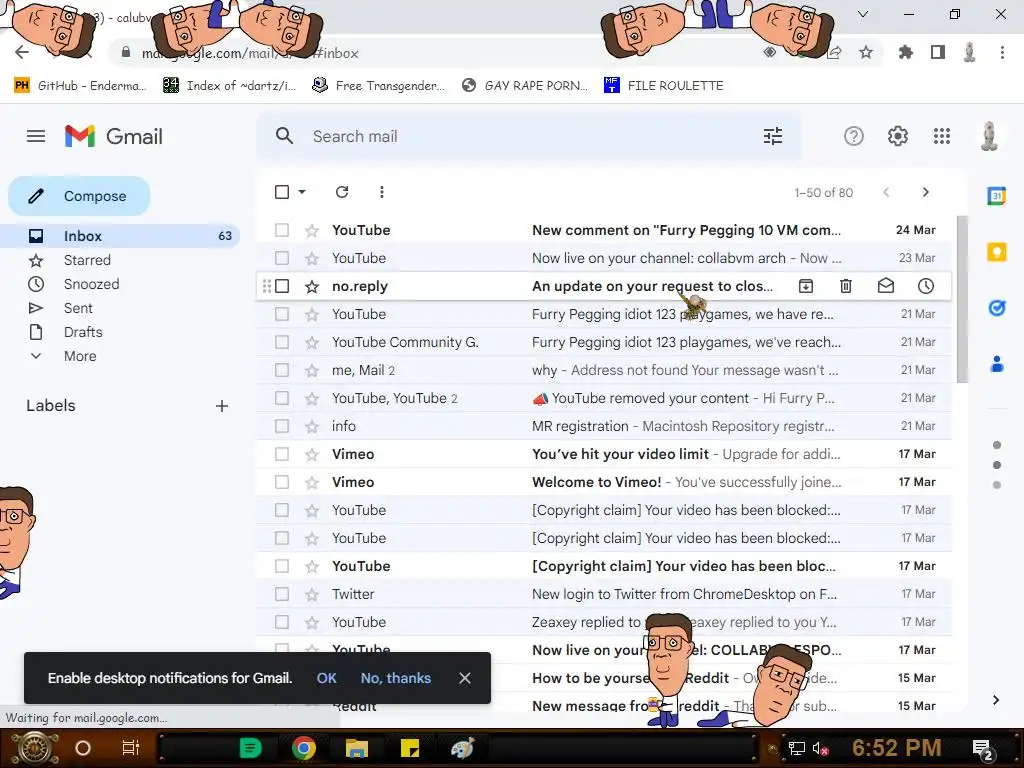Refresh the inbox
The width and height of the screenshot is (1024, 768).
(x=342, y=192)
